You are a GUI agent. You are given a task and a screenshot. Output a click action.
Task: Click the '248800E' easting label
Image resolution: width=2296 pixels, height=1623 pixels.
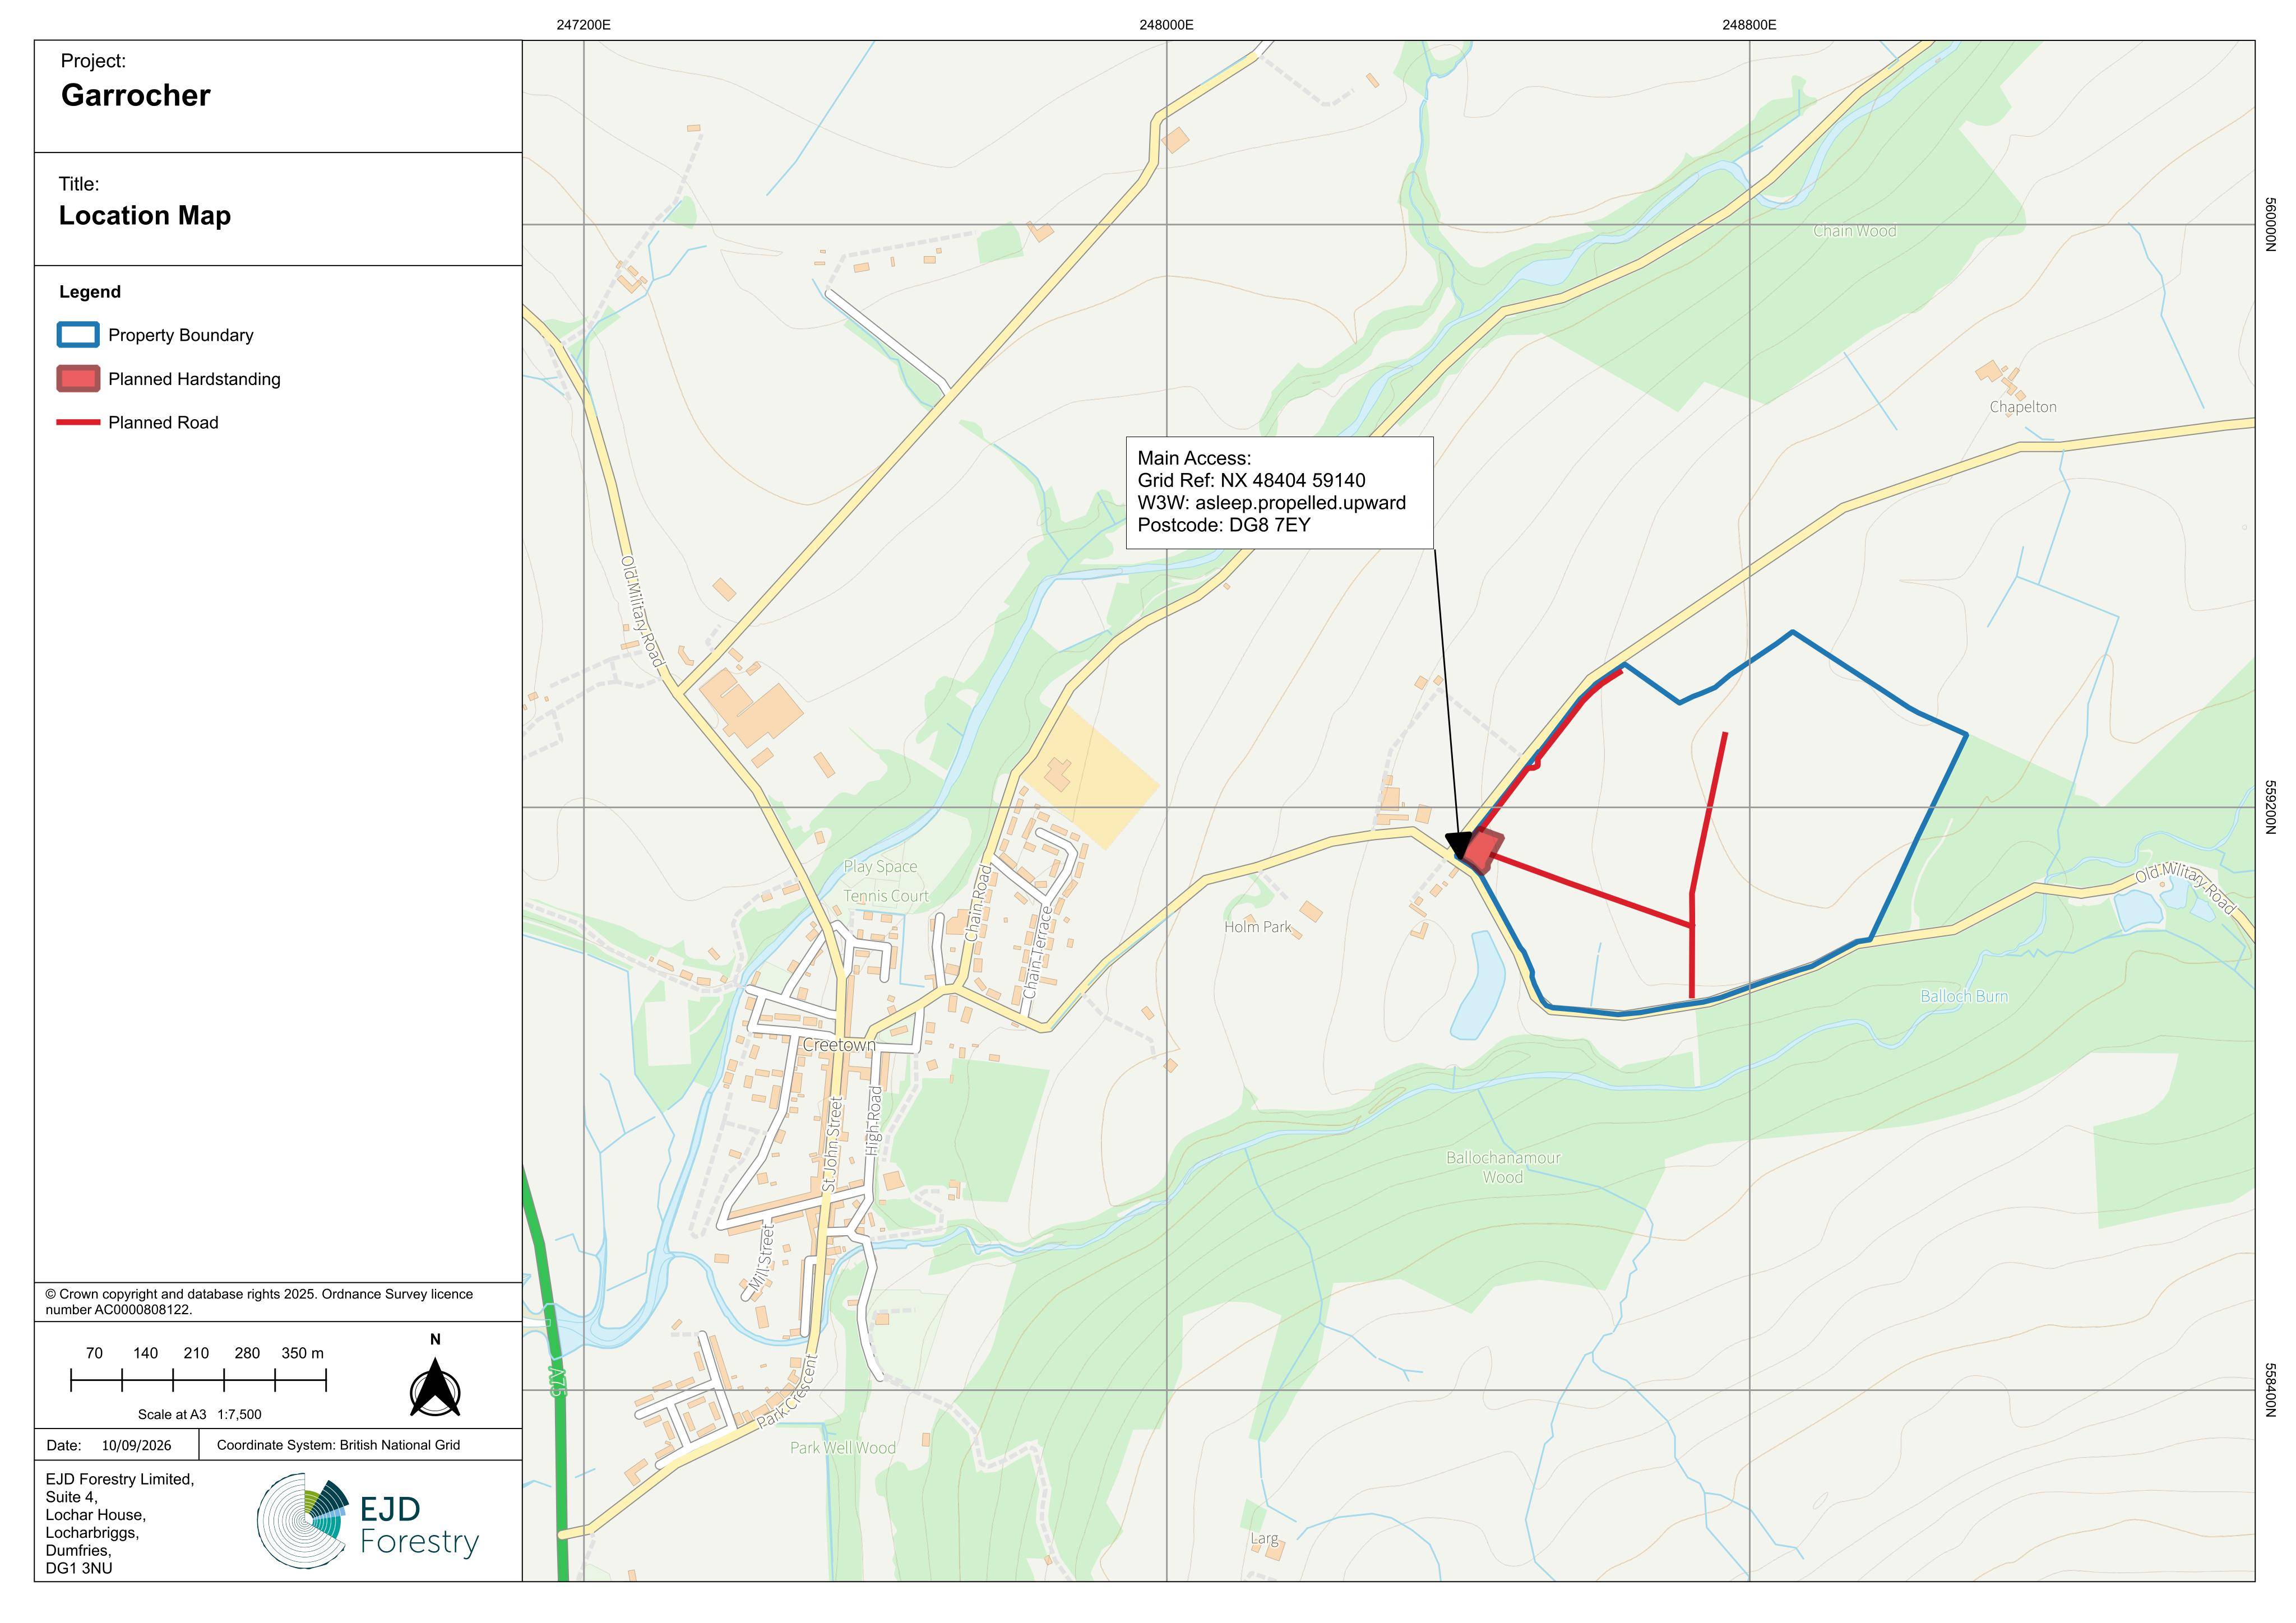click(1749, 25)
